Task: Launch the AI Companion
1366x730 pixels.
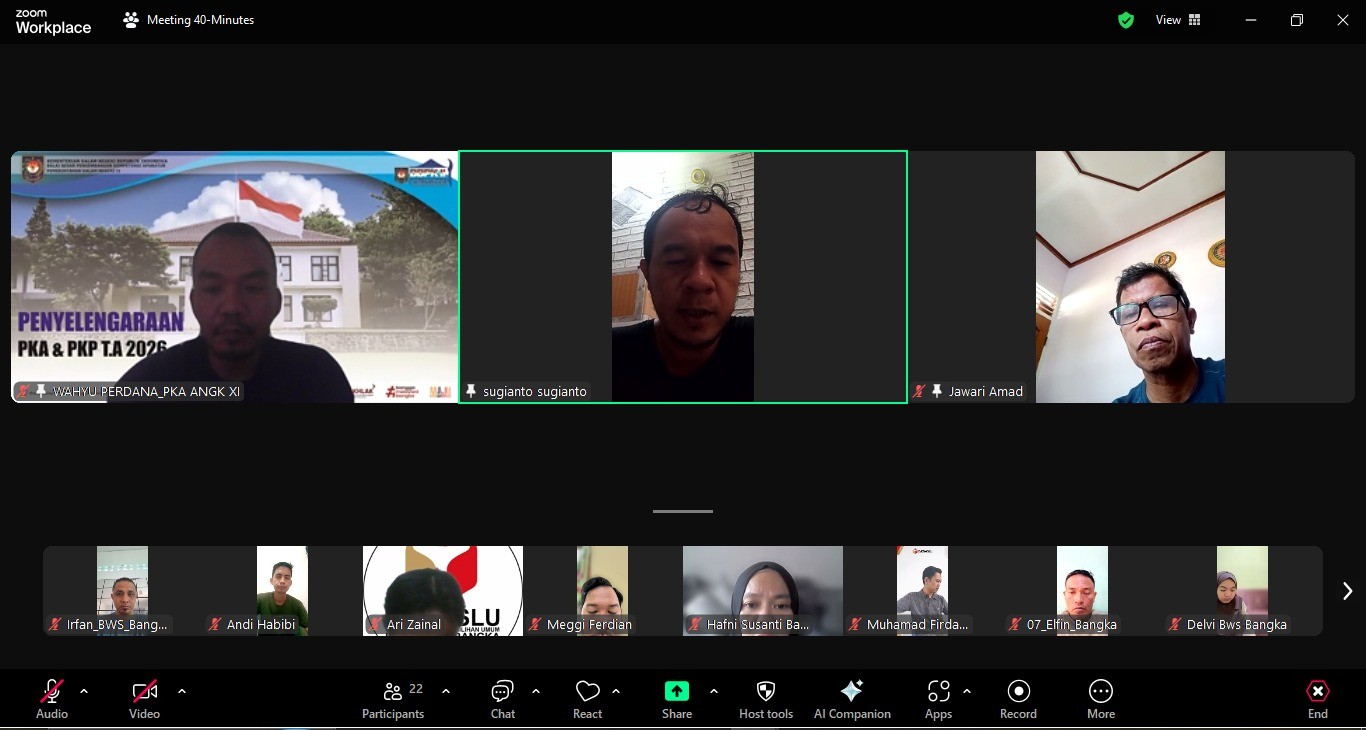Action: (852, 698)
